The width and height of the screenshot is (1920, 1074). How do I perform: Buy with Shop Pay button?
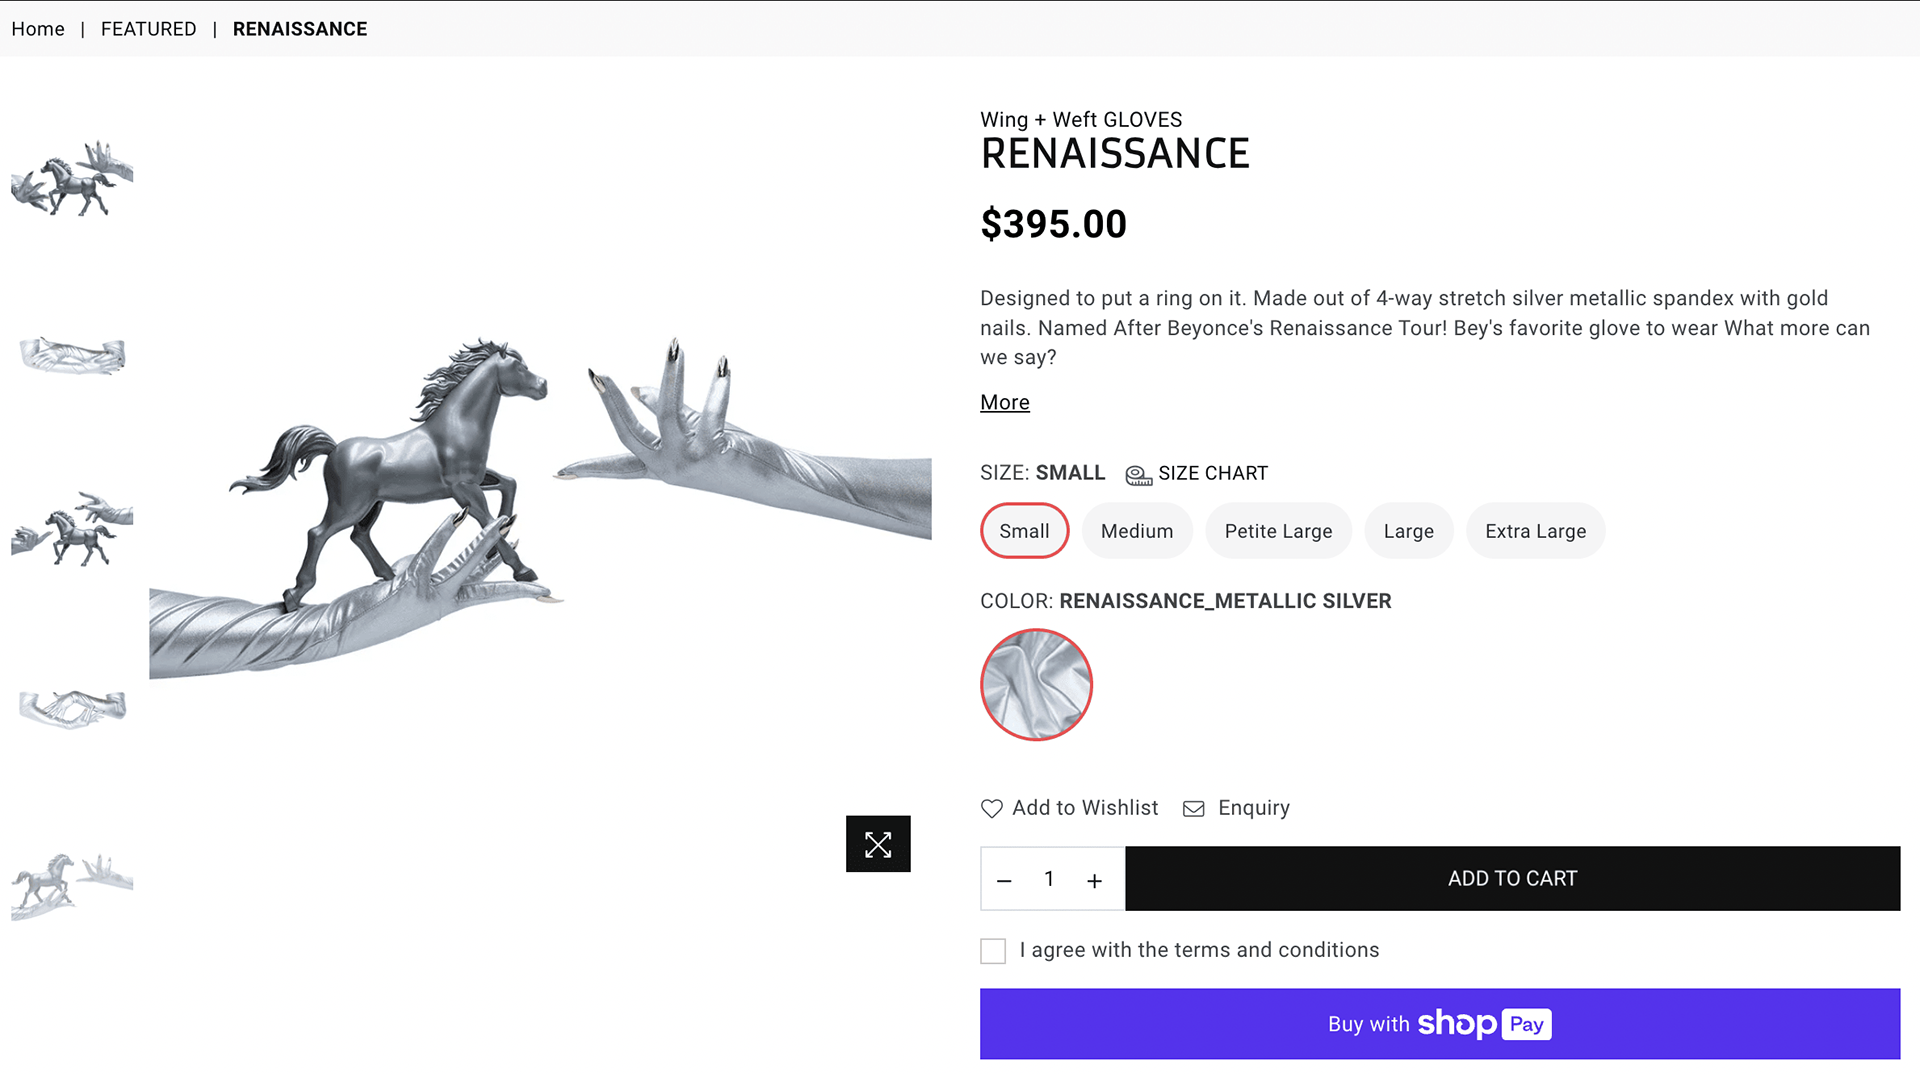pyautogui.click(x=1439, y=1024)
